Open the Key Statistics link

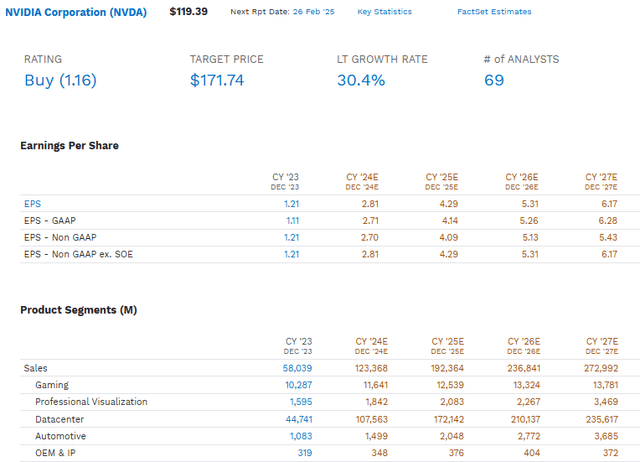click(384, 12)
